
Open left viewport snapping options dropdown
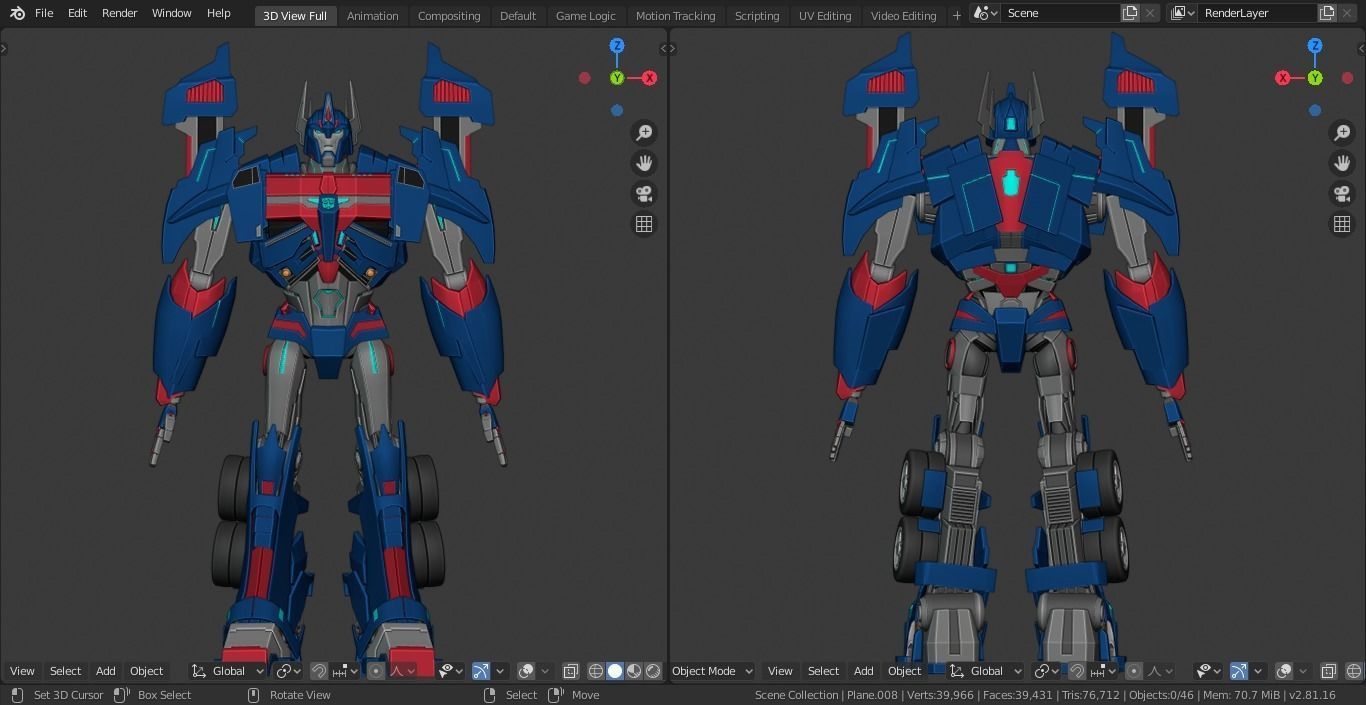click(346, 671)
